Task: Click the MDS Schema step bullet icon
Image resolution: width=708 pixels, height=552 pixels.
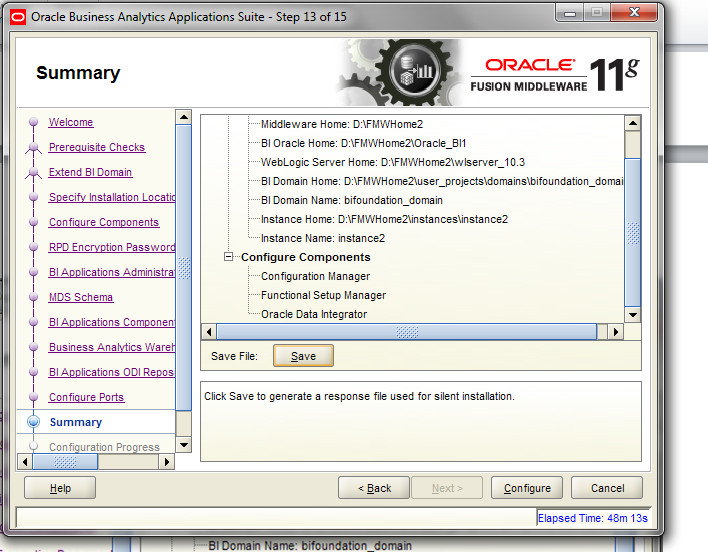Action: [x=33, y=297]
